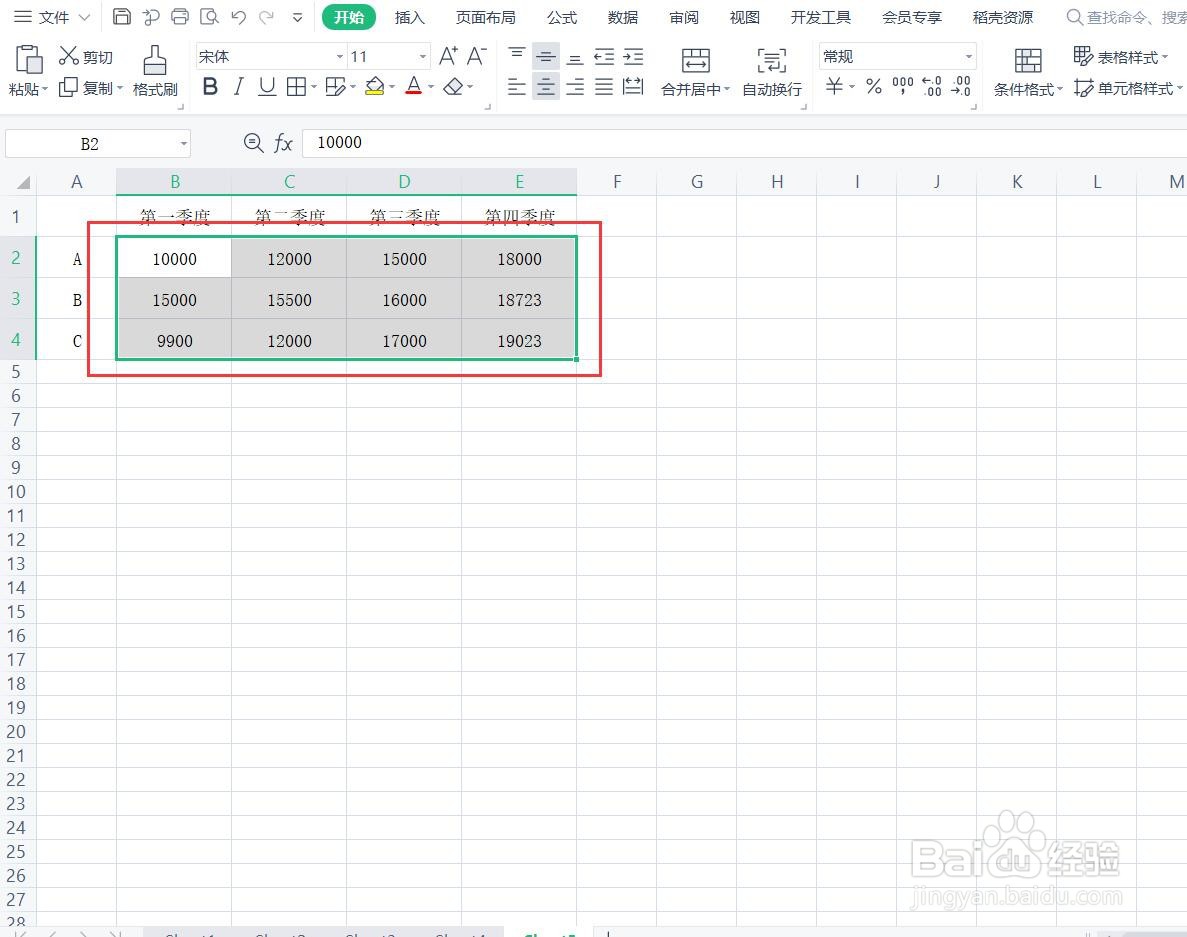1187x937 pixels.
Task: Select cell containing 18723
Action: pyautogui.click(x=519, y=300)
